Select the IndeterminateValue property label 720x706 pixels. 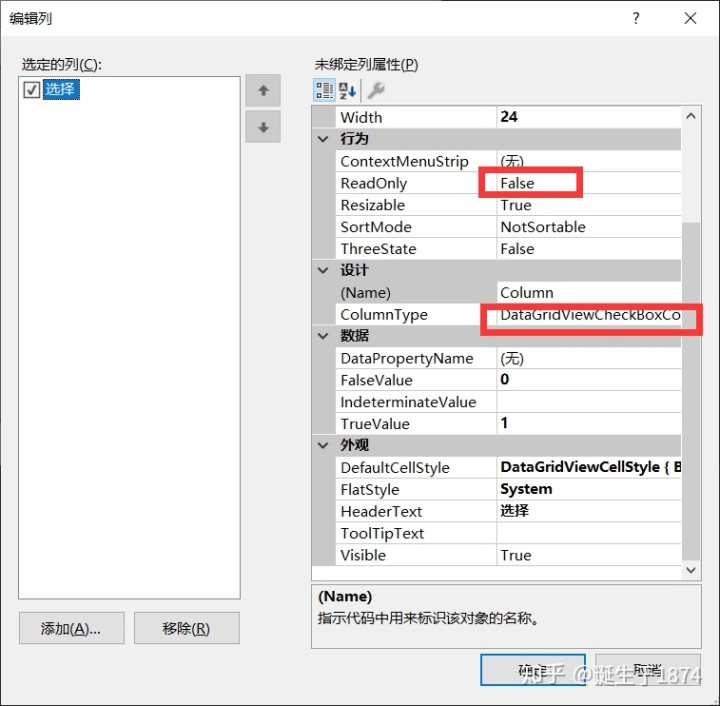(408, 402)
